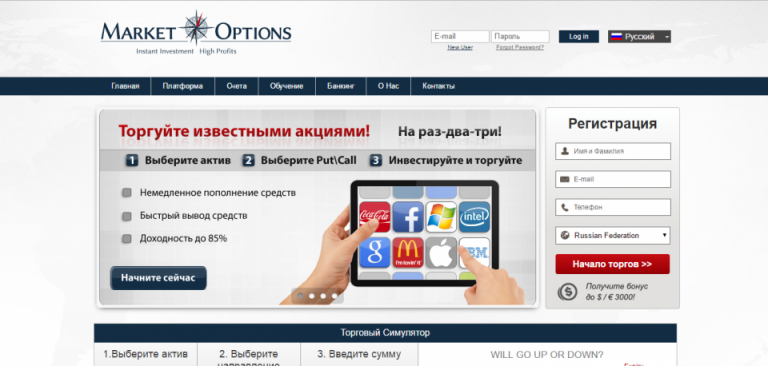This screenshot has height=366, width=768.
Task: Click the dollar coin bonus icon
Action: 567,292
